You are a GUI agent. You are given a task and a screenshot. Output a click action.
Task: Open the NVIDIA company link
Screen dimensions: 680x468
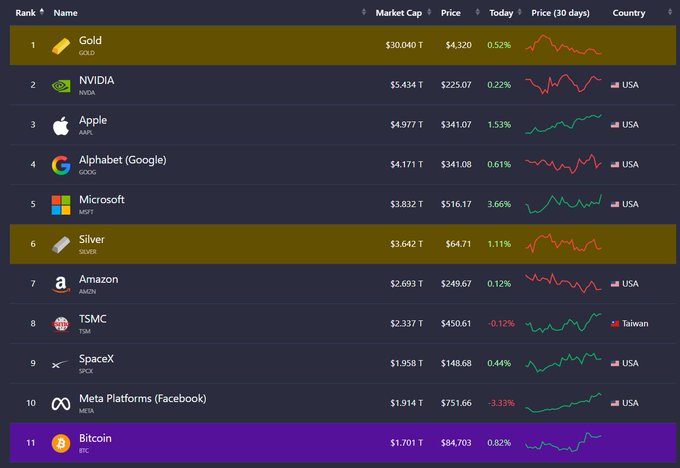pyautogui.click(x=96, y=80)
